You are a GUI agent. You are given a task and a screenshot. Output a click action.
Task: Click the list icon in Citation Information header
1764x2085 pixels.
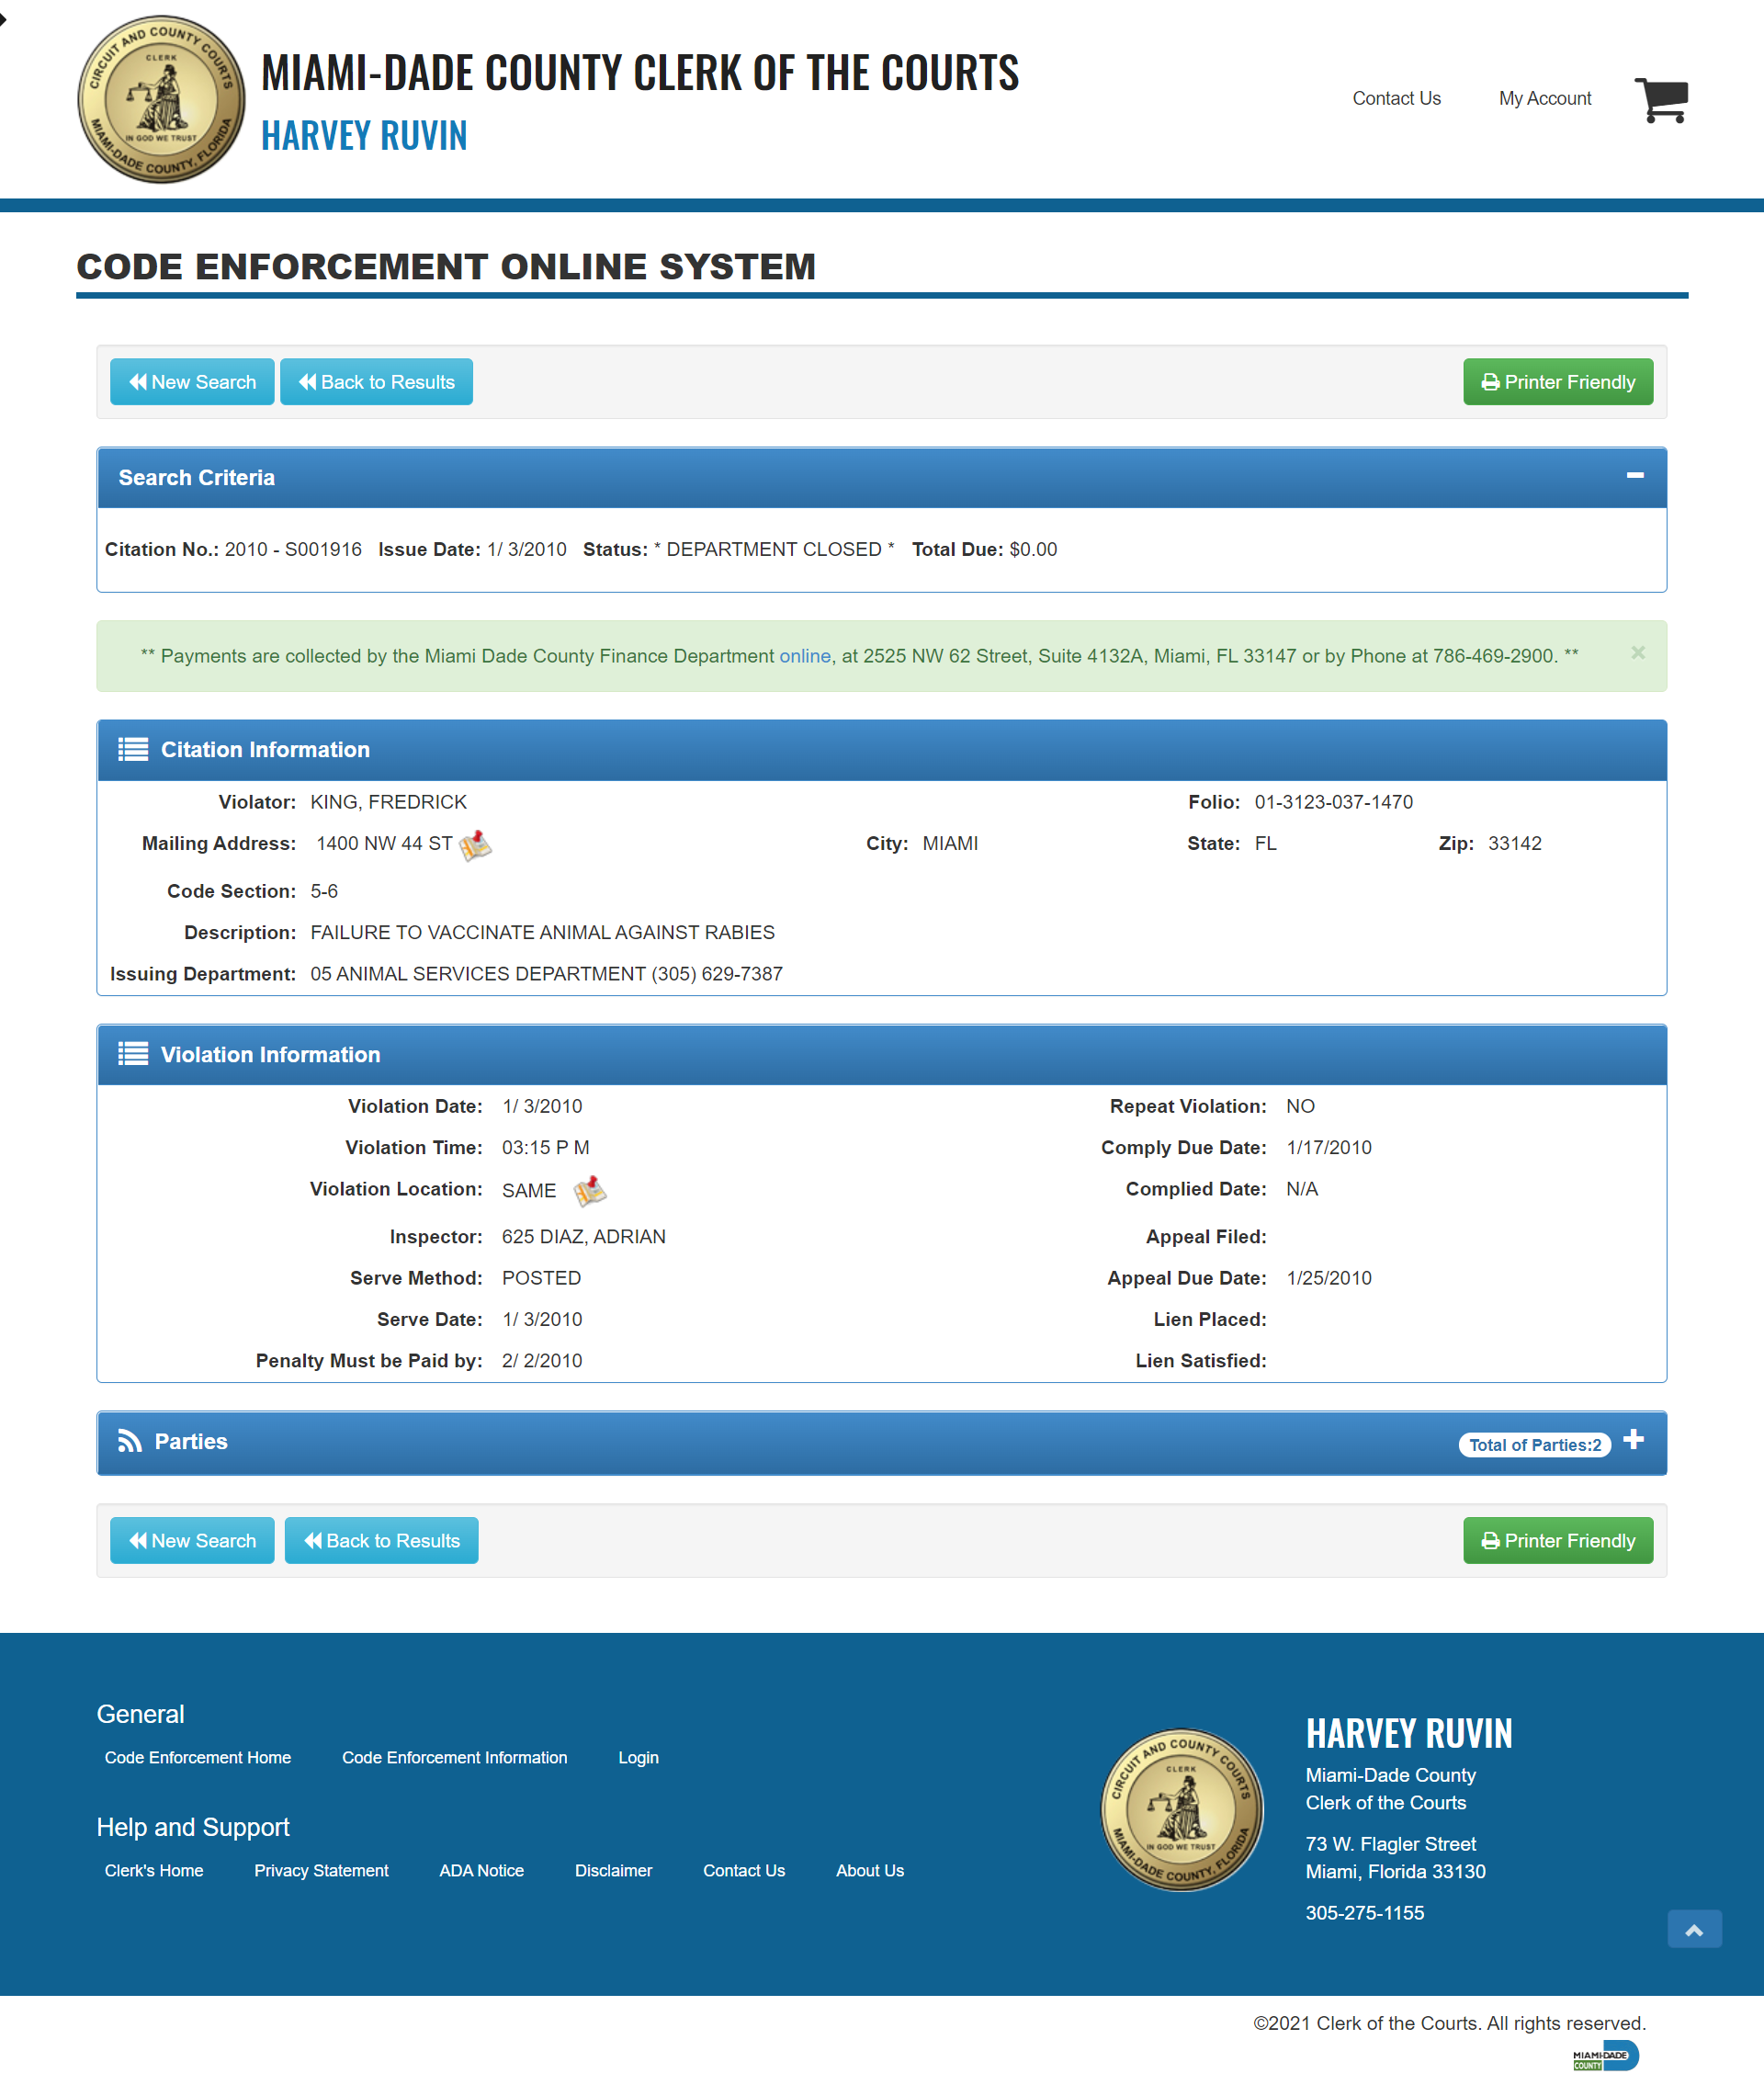point(133,750)
